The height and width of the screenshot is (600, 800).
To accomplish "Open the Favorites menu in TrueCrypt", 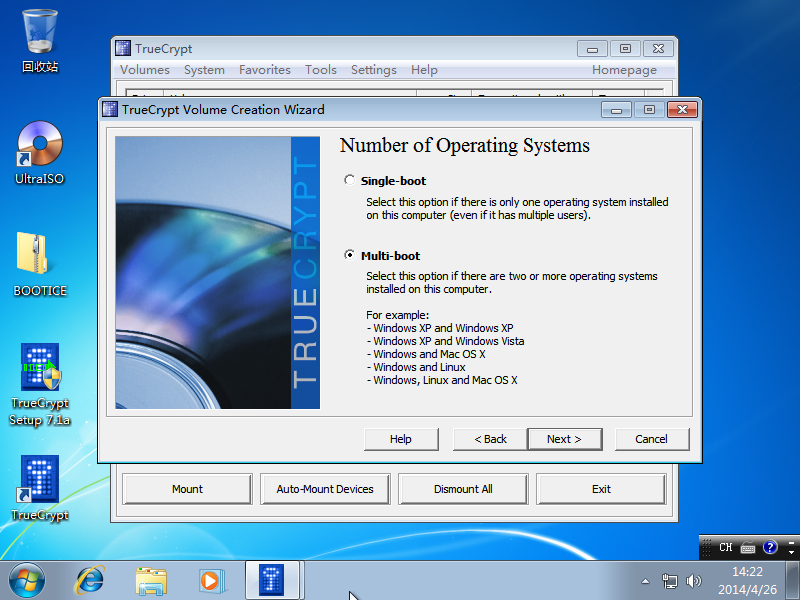I will tap(265, 70).
